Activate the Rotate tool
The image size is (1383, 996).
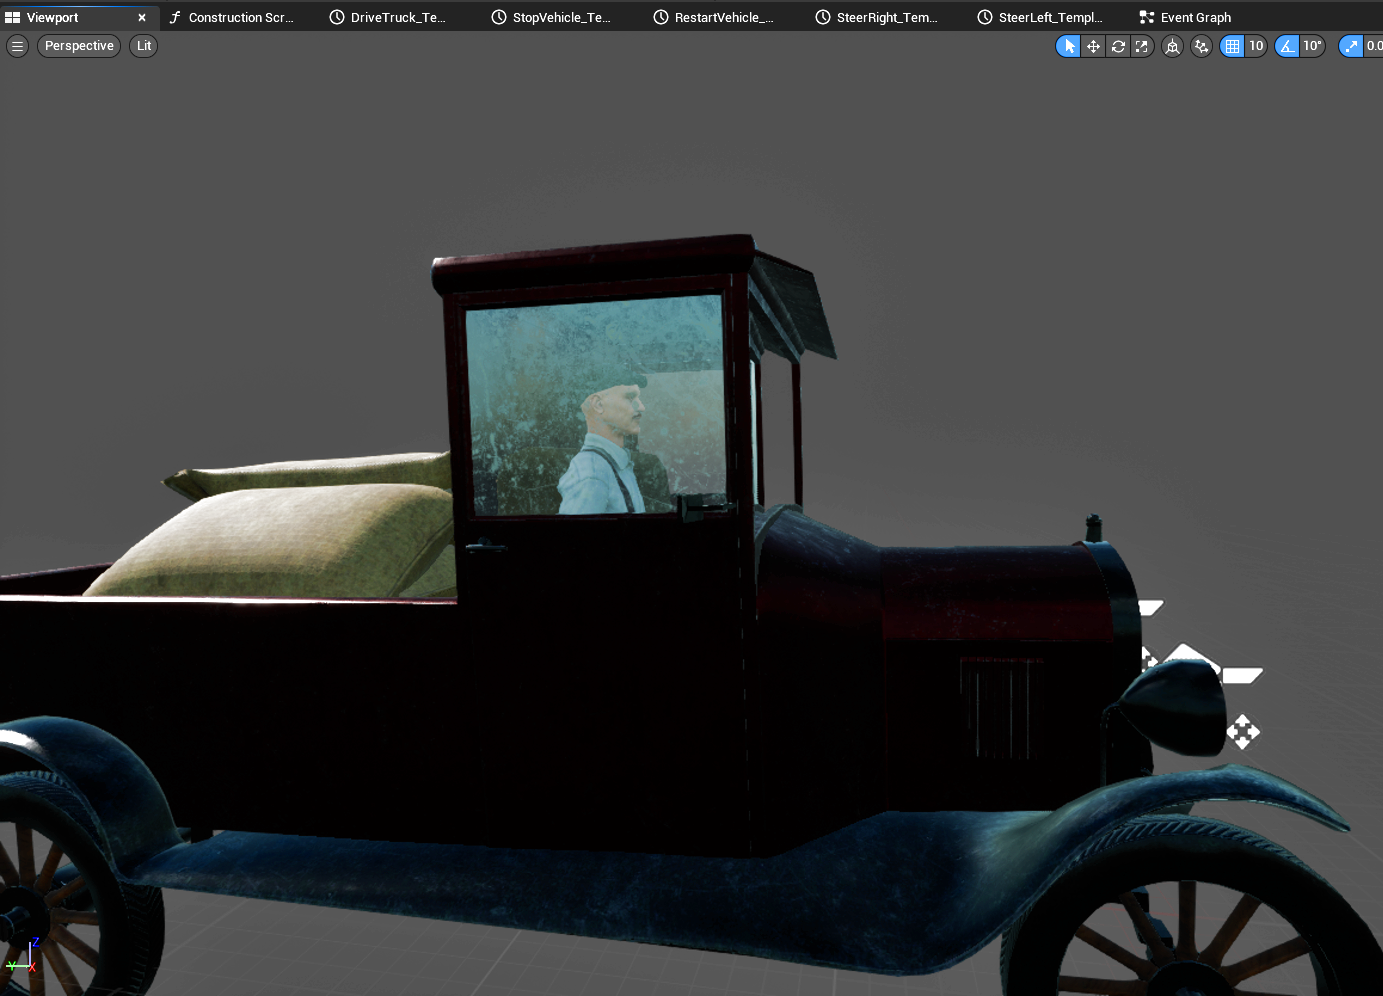pyautogui.click(x=1118, y=46)
